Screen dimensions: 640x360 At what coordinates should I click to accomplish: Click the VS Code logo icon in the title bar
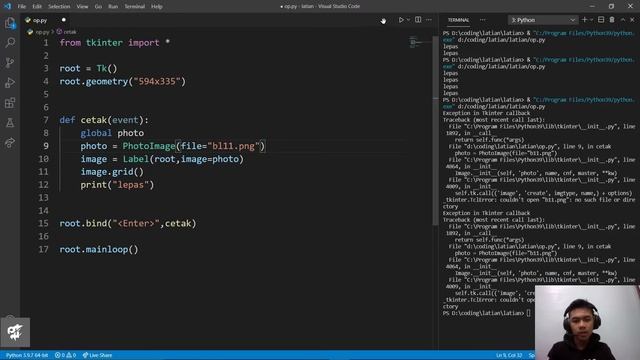click(x=7, y=6)
